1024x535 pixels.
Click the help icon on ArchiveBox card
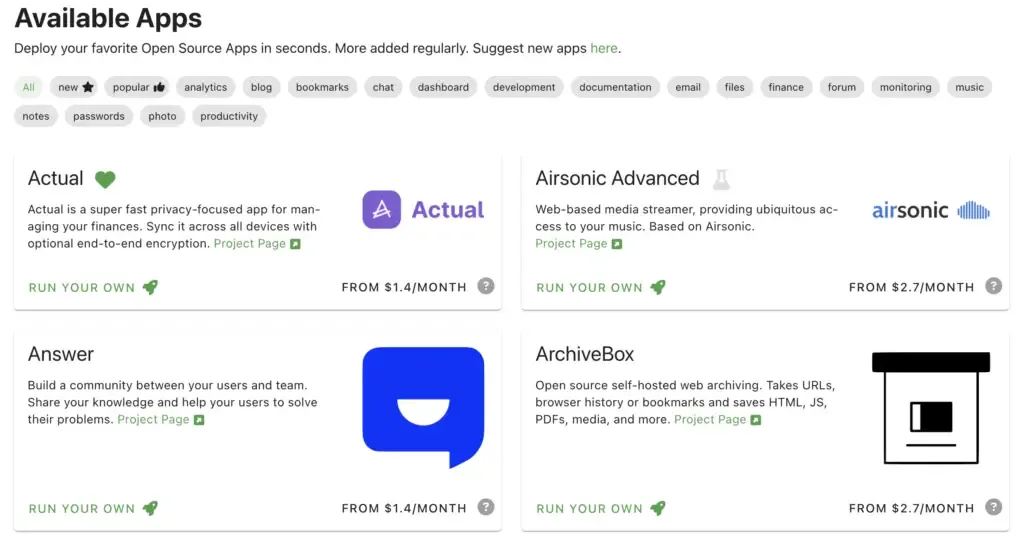point(993,507)
